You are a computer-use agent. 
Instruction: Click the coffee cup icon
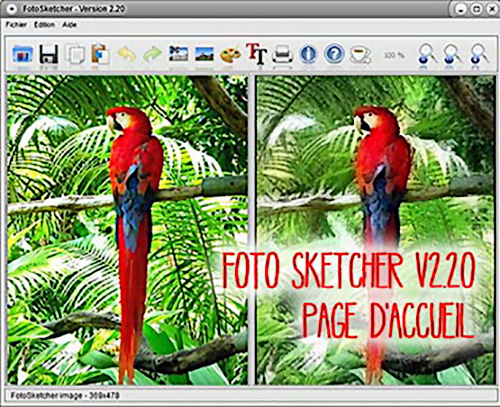tap(360, 54)
